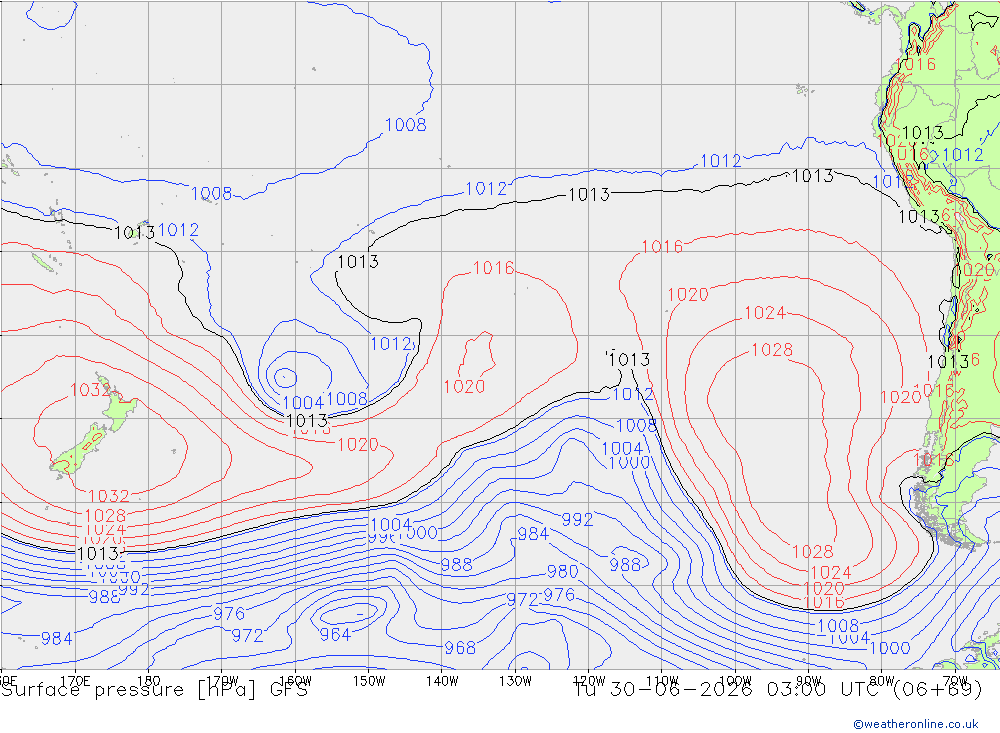Click the 70W longitude axis label
This screenshot has height=733, width=1000.
tap(955, 681)
